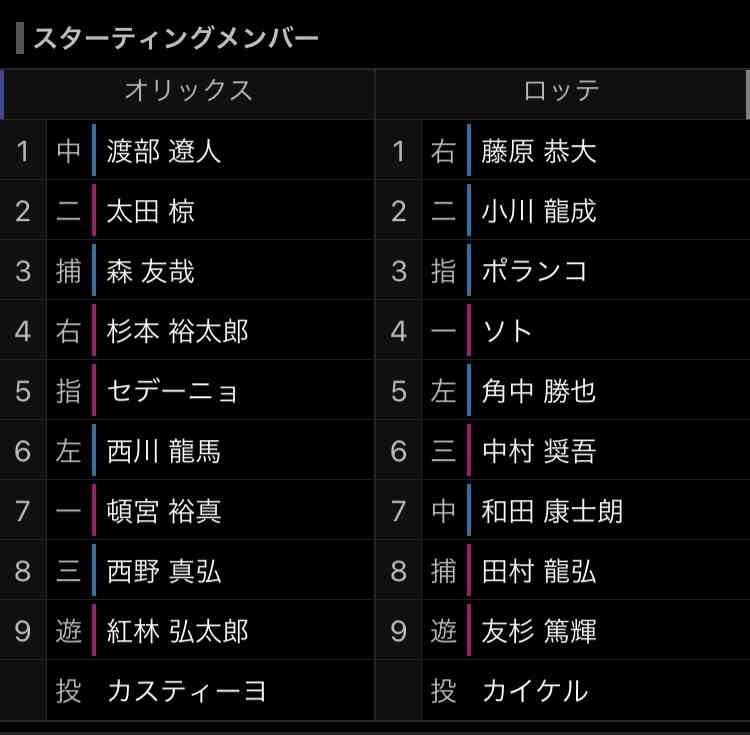Select designated hitter セデーニョ
The height and width of the screenshot is (735, 750).
click(172, 391)
